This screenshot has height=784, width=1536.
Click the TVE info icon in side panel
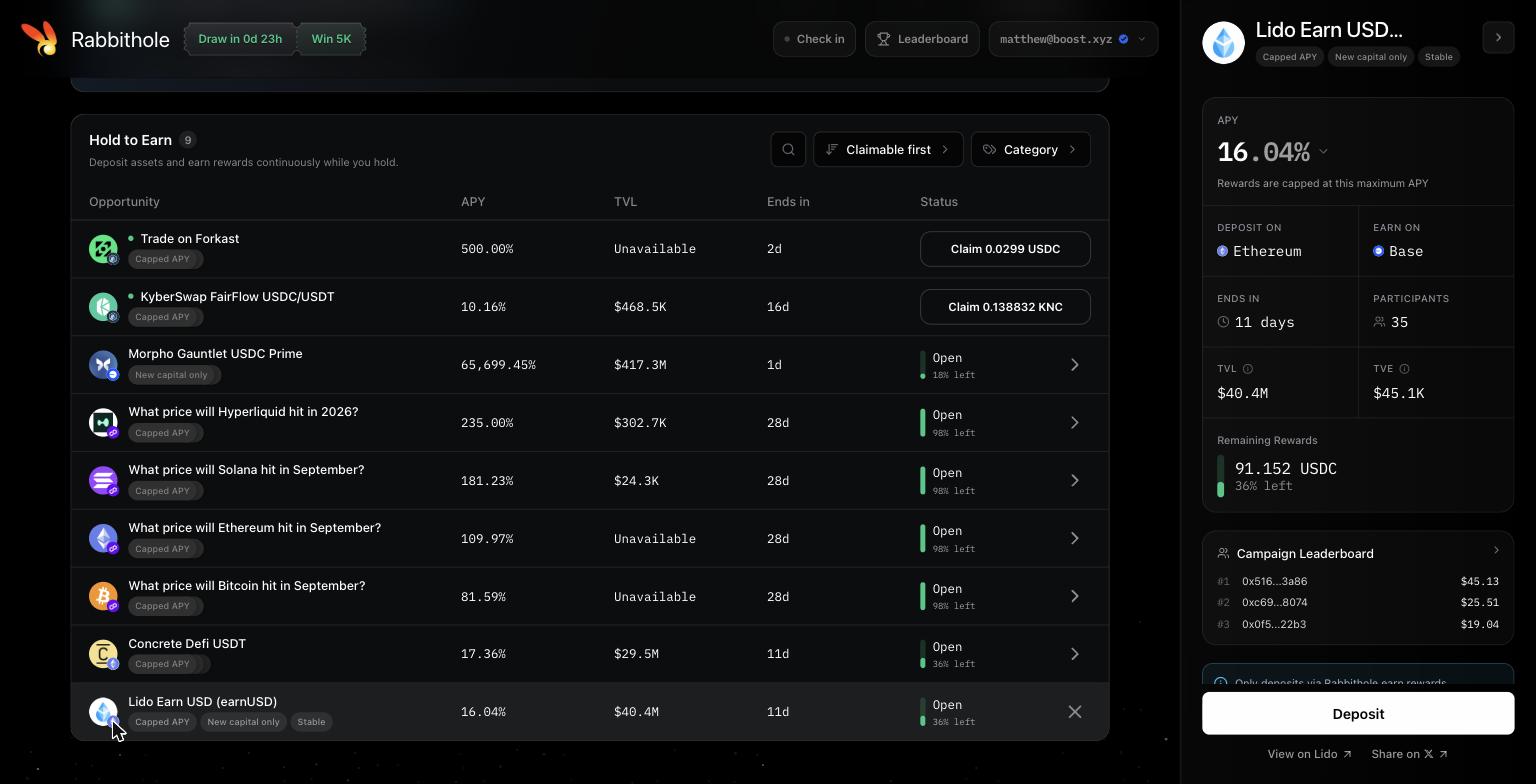1404,369
